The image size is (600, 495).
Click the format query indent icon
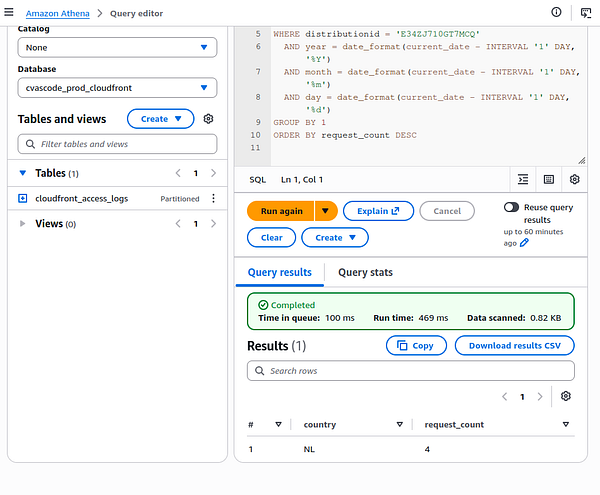pos(523,179)
